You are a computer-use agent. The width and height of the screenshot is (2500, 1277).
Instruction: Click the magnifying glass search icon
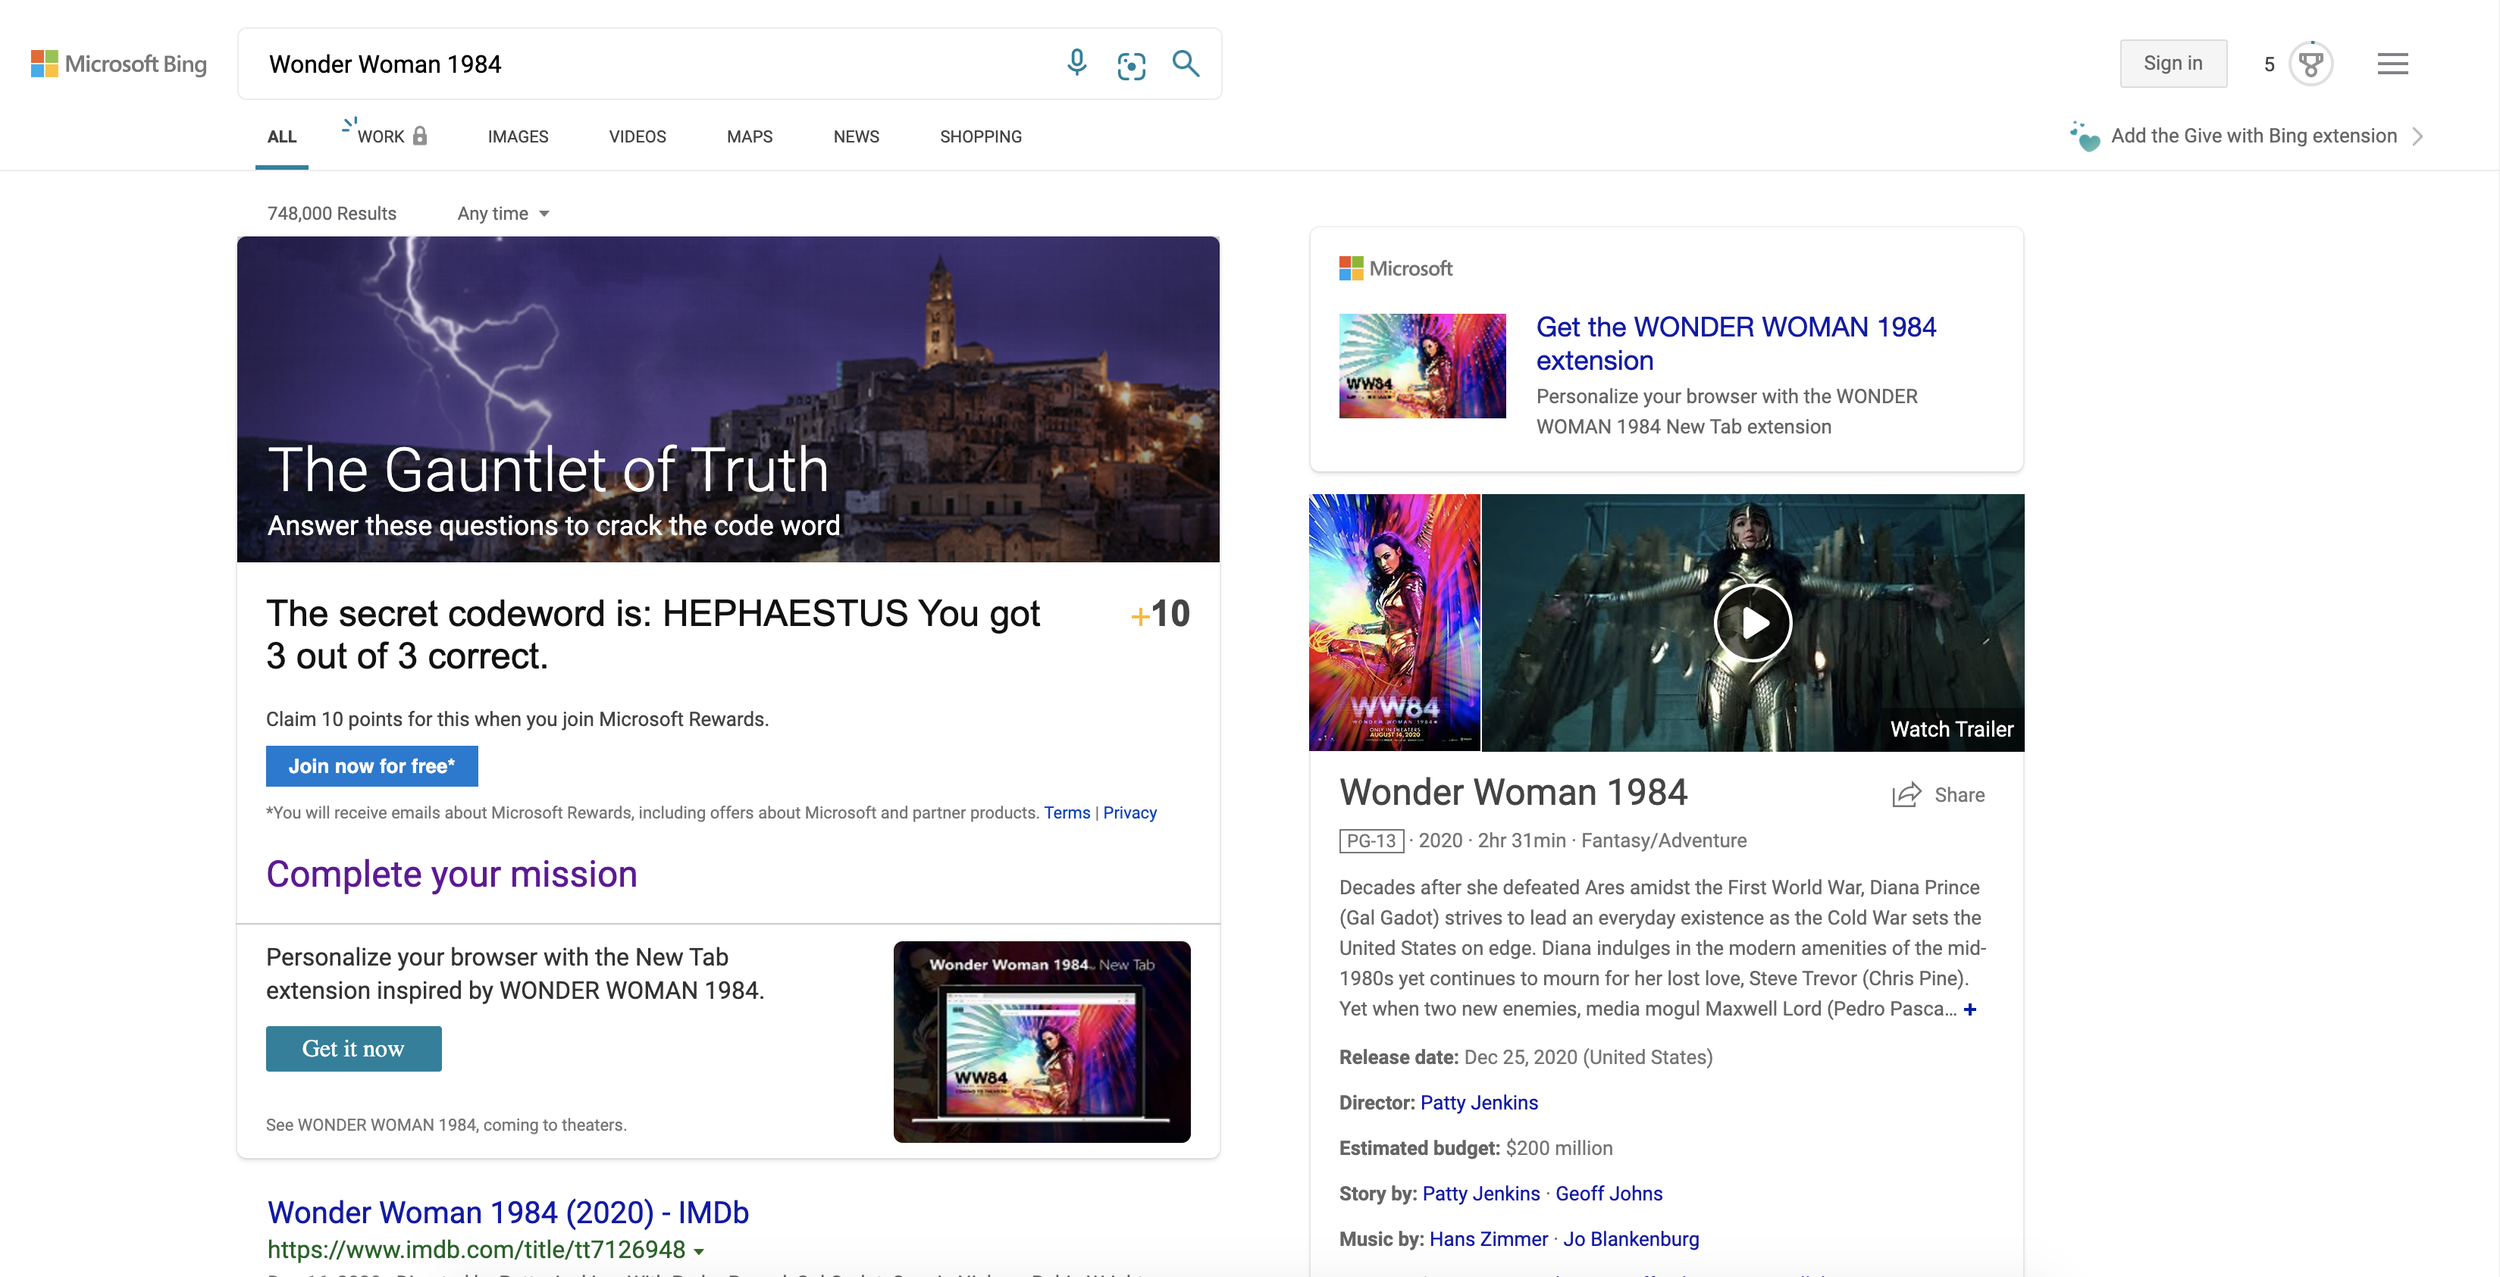1185,64
